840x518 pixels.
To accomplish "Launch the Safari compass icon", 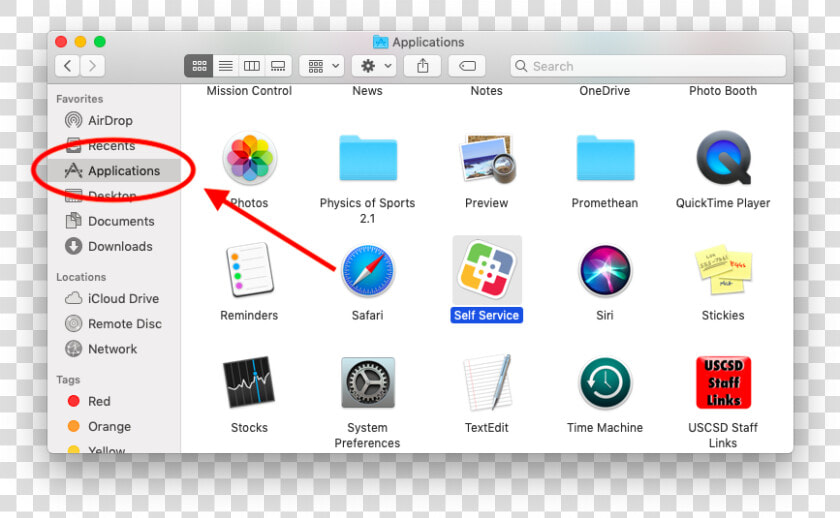I will (x=368, y=271).
